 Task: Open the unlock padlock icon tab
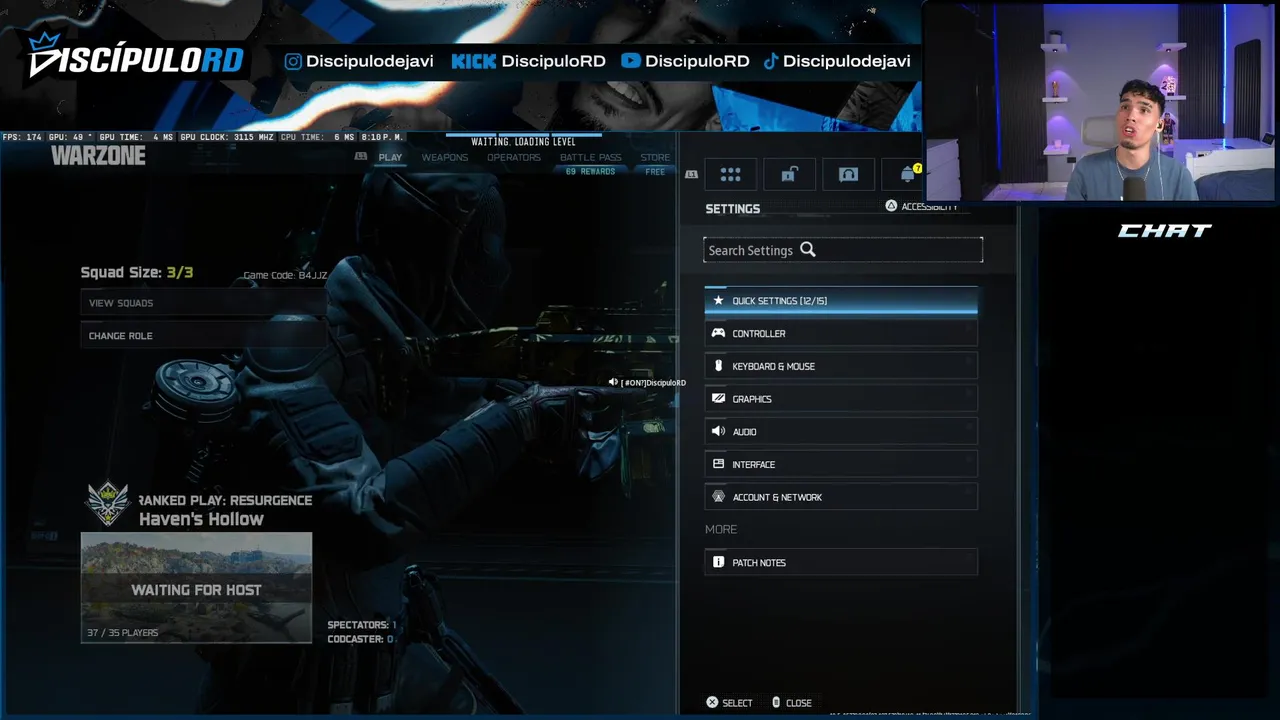[x=789, y=174]
